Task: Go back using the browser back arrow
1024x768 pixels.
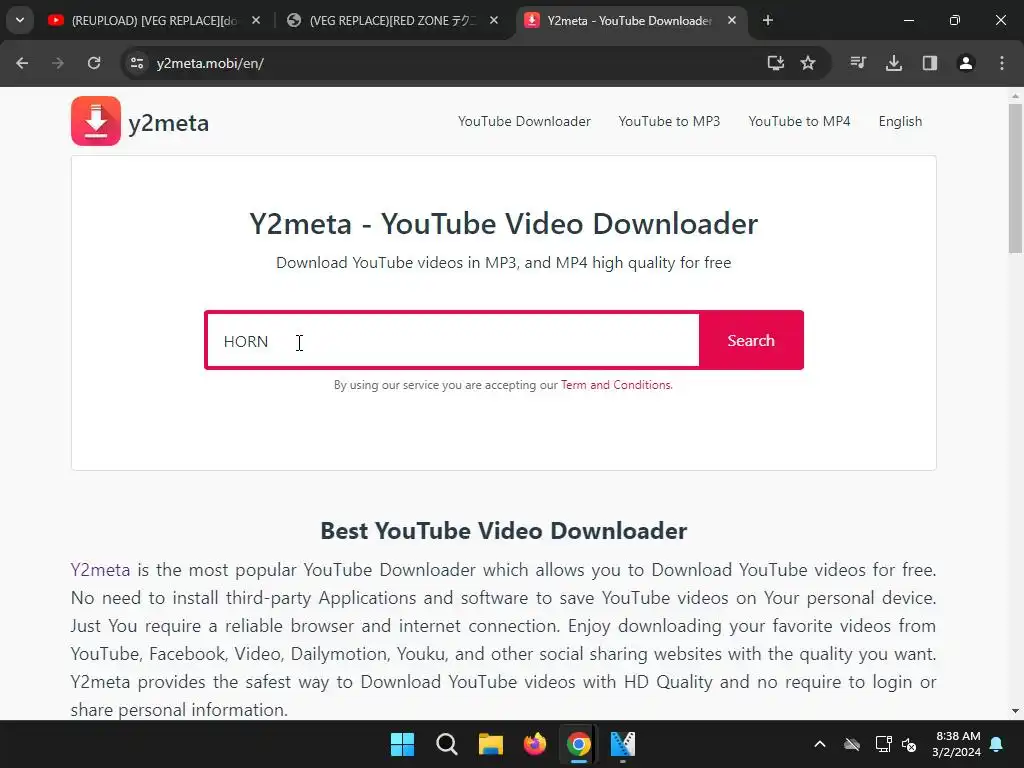Action: (22, 63)
